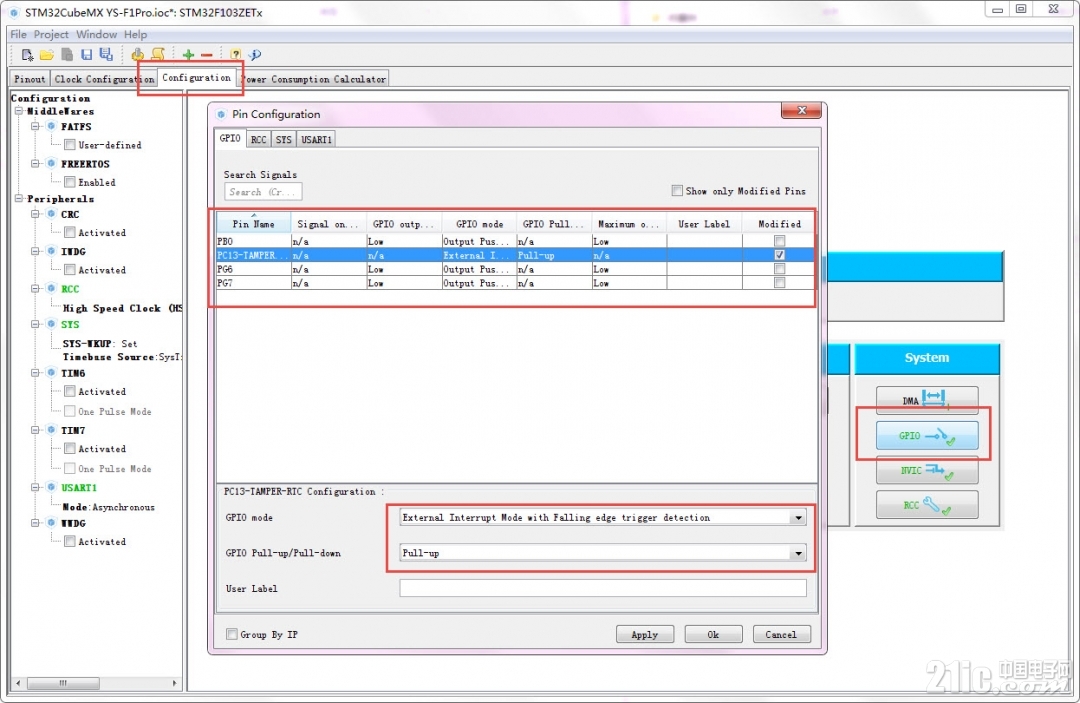Toggle Show only Modified Pins checkbox
This screenshot has width=1080, height=703.
point(677,191)
